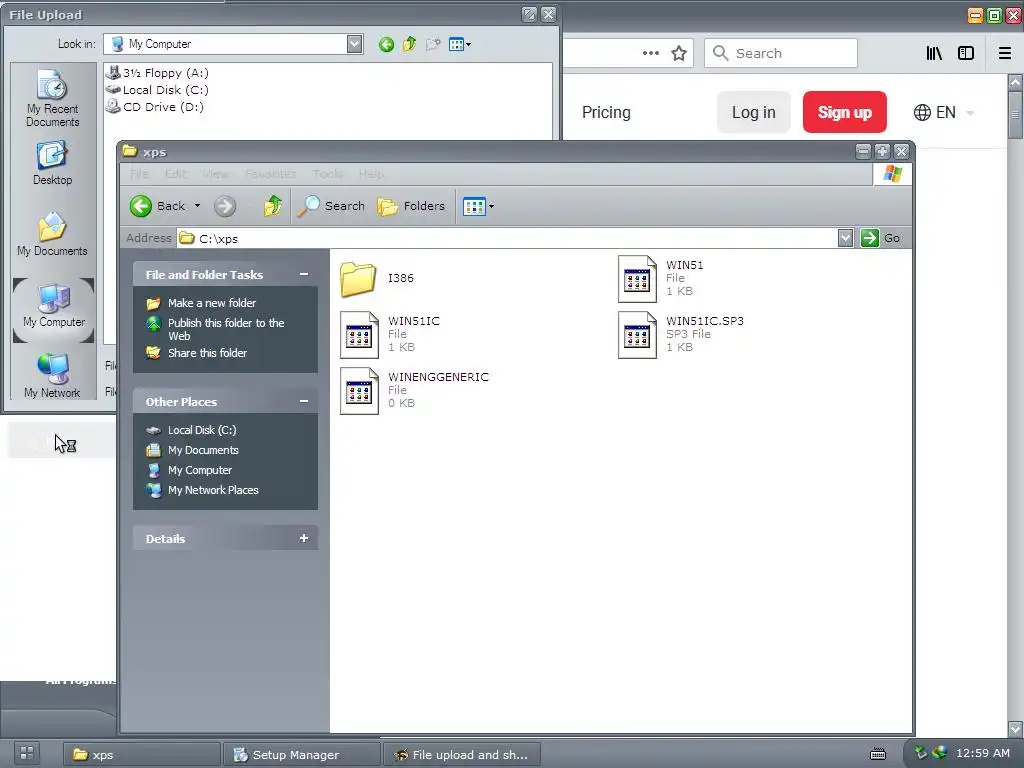Open the browser Library icon
The image size is (1024, 768).
pos(934,54)
